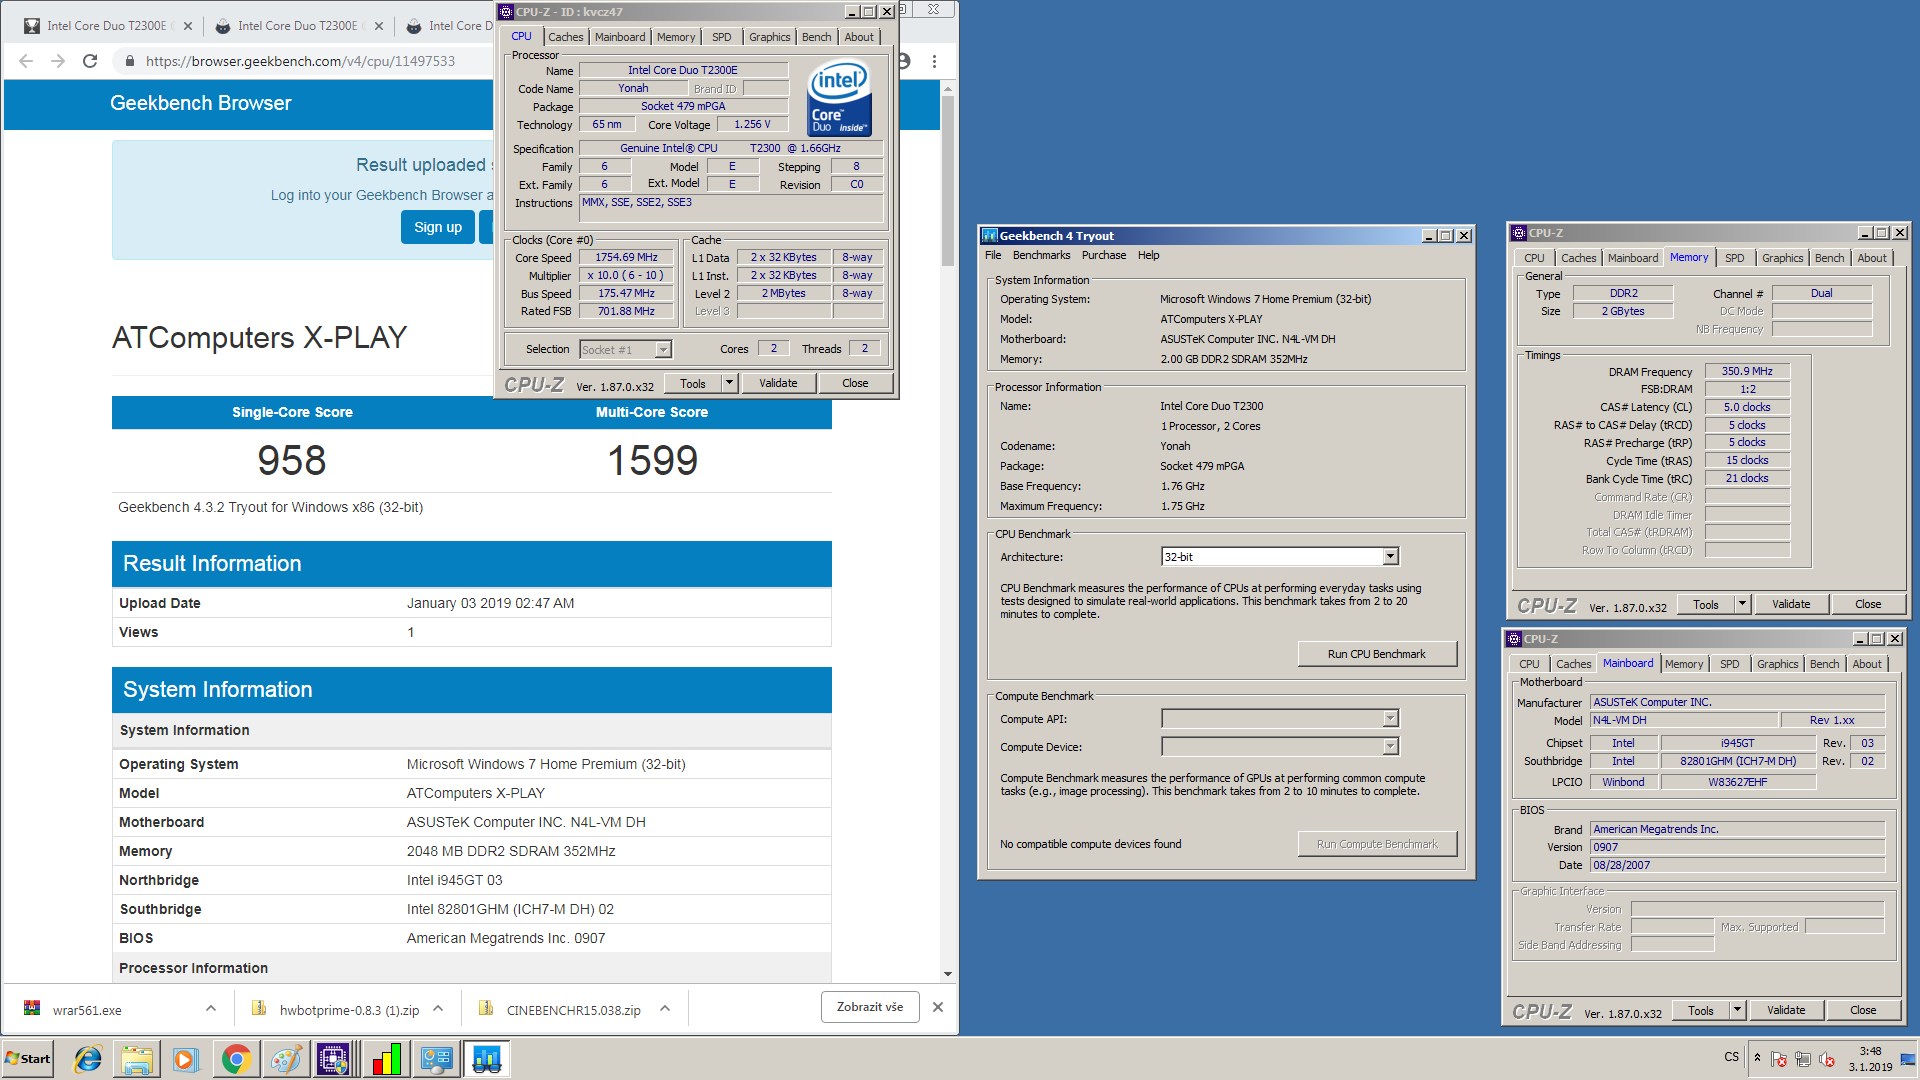Open the Geekbench Benchmarks menu
The width and height of the screenshot is (1920, 1080).
click(1041, 256)
